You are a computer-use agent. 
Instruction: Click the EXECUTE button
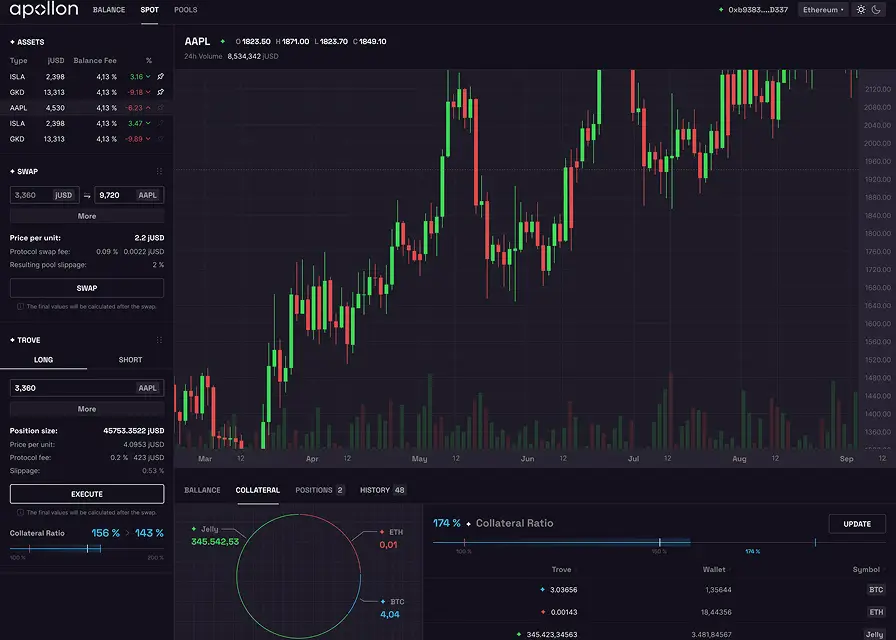coord(87,494)
